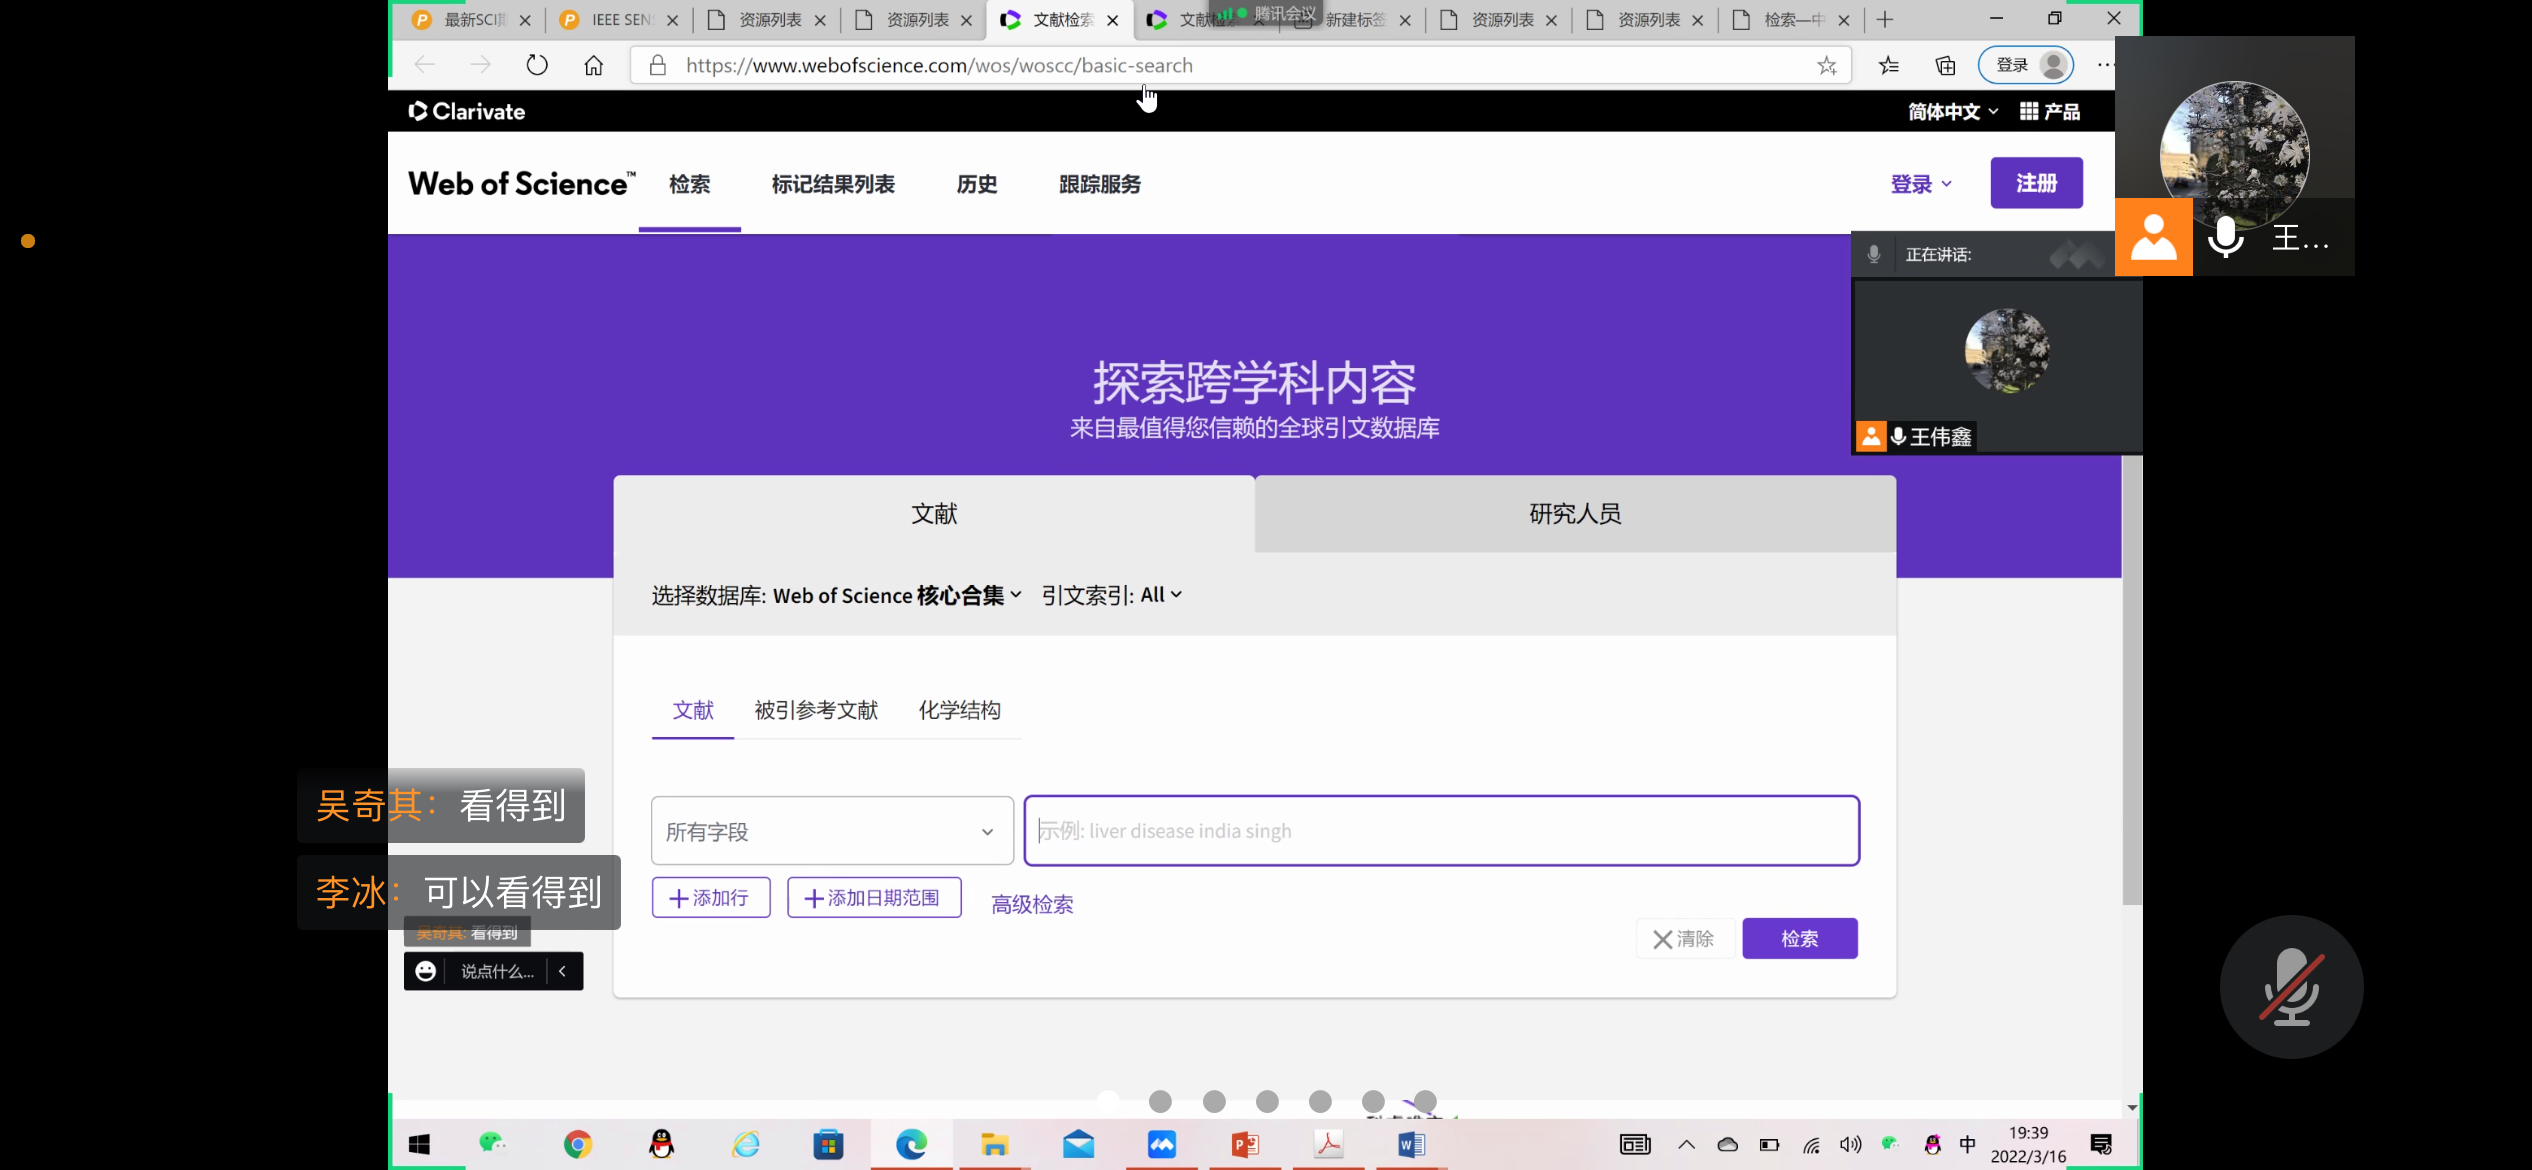
Task: Click 清除 clear button
Action: point(1685,939)
